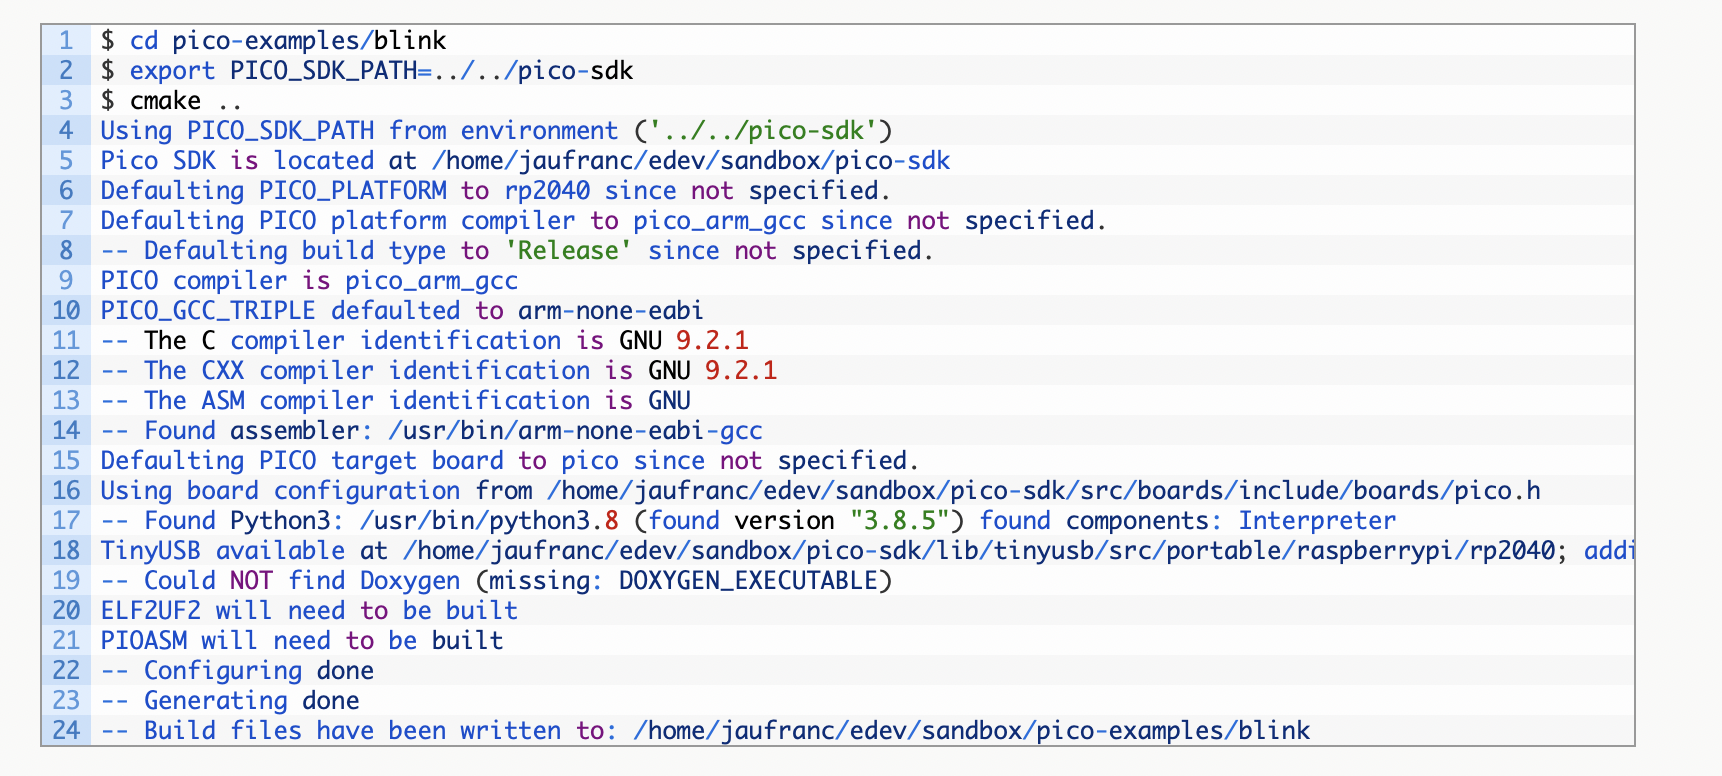The image size is (1722, 776).
Task: Click 'ELF2UF2 will need to be built'
Action: point(309,611)
